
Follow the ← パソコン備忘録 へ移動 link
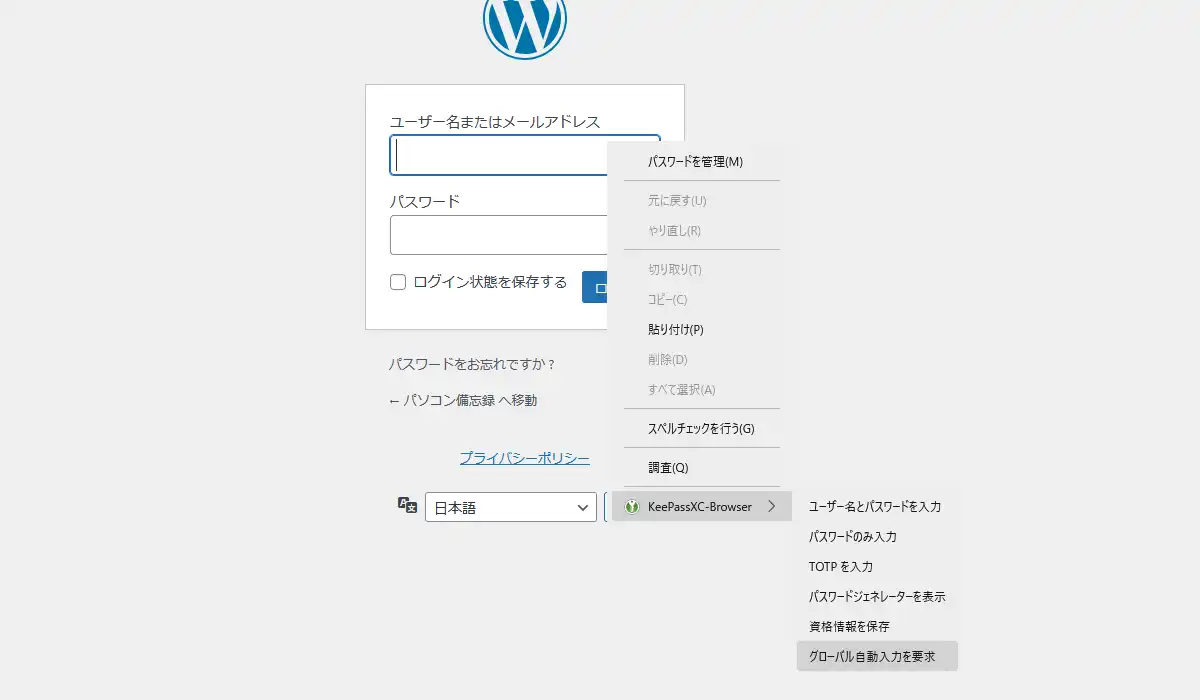click(463, 400)
